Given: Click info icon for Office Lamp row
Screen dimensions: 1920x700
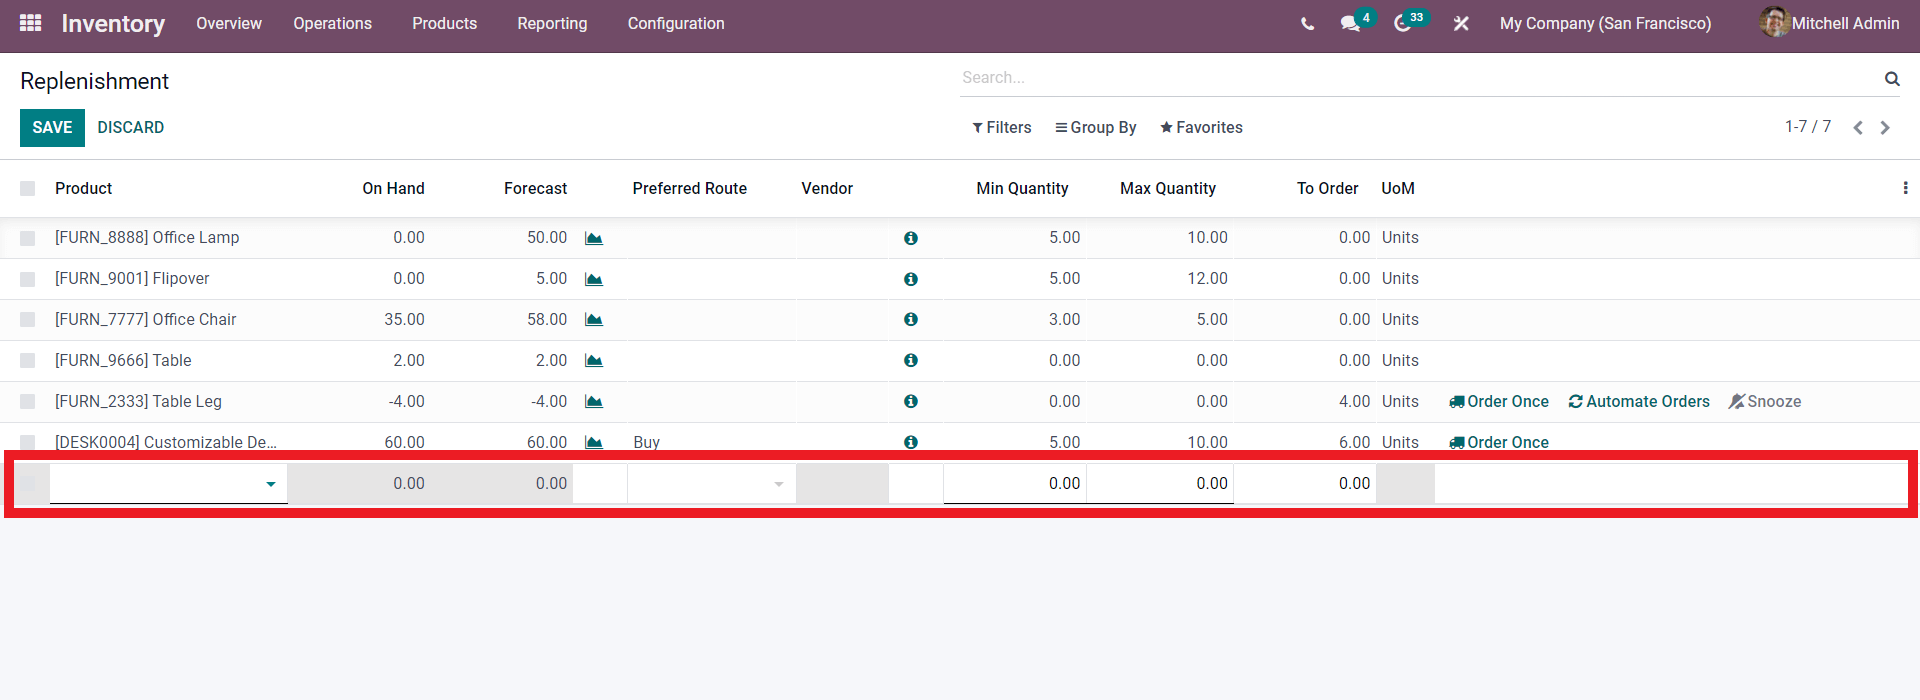Looking at the screenshot, I should (911, 238).
